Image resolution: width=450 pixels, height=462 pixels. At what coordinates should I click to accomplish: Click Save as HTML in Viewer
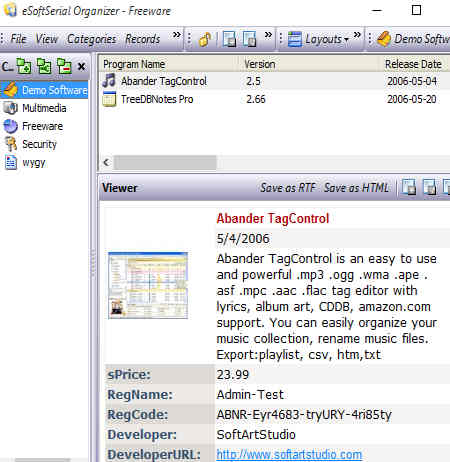(x=356, y=188)
